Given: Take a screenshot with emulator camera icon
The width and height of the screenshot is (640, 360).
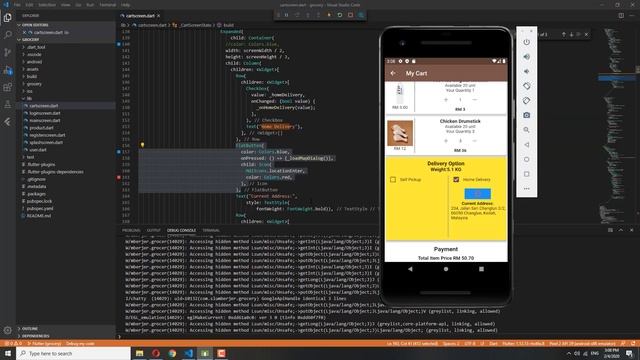Looking at the screenshot, I should pos(527,116).
